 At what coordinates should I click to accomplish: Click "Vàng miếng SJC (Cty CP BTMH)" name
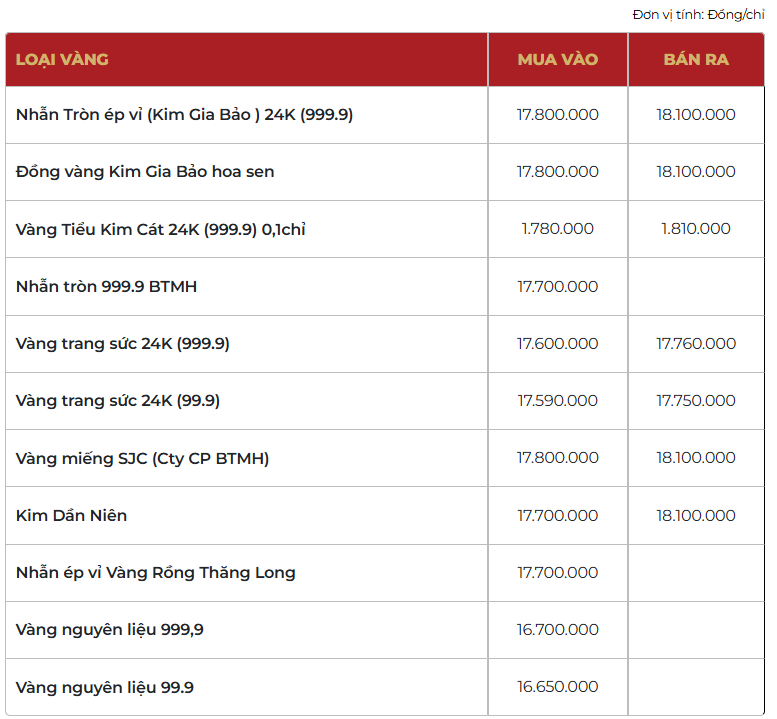(142, 458)
